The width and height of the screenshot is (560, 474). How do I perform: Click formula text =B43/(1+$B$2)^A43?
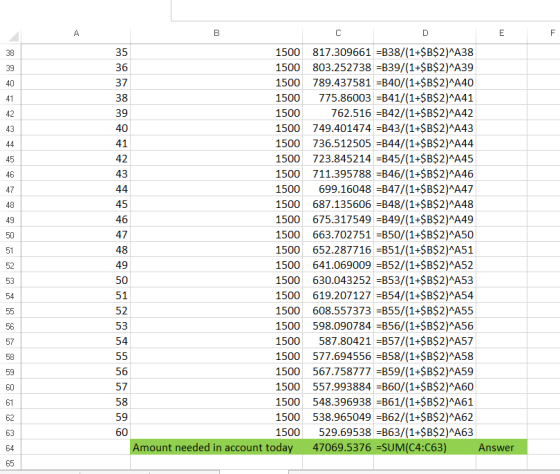click(425, 128)
